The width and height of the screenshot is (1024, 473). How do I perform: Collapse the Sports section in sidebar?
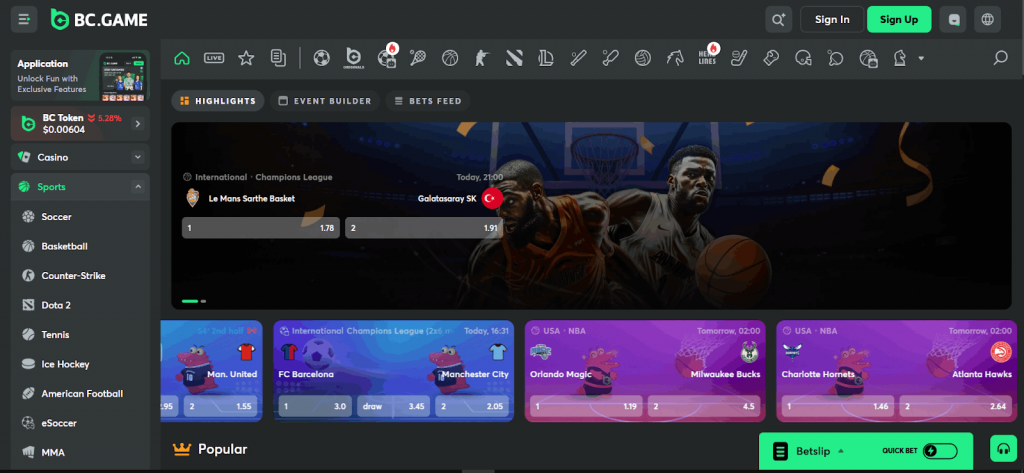point(137,187)
